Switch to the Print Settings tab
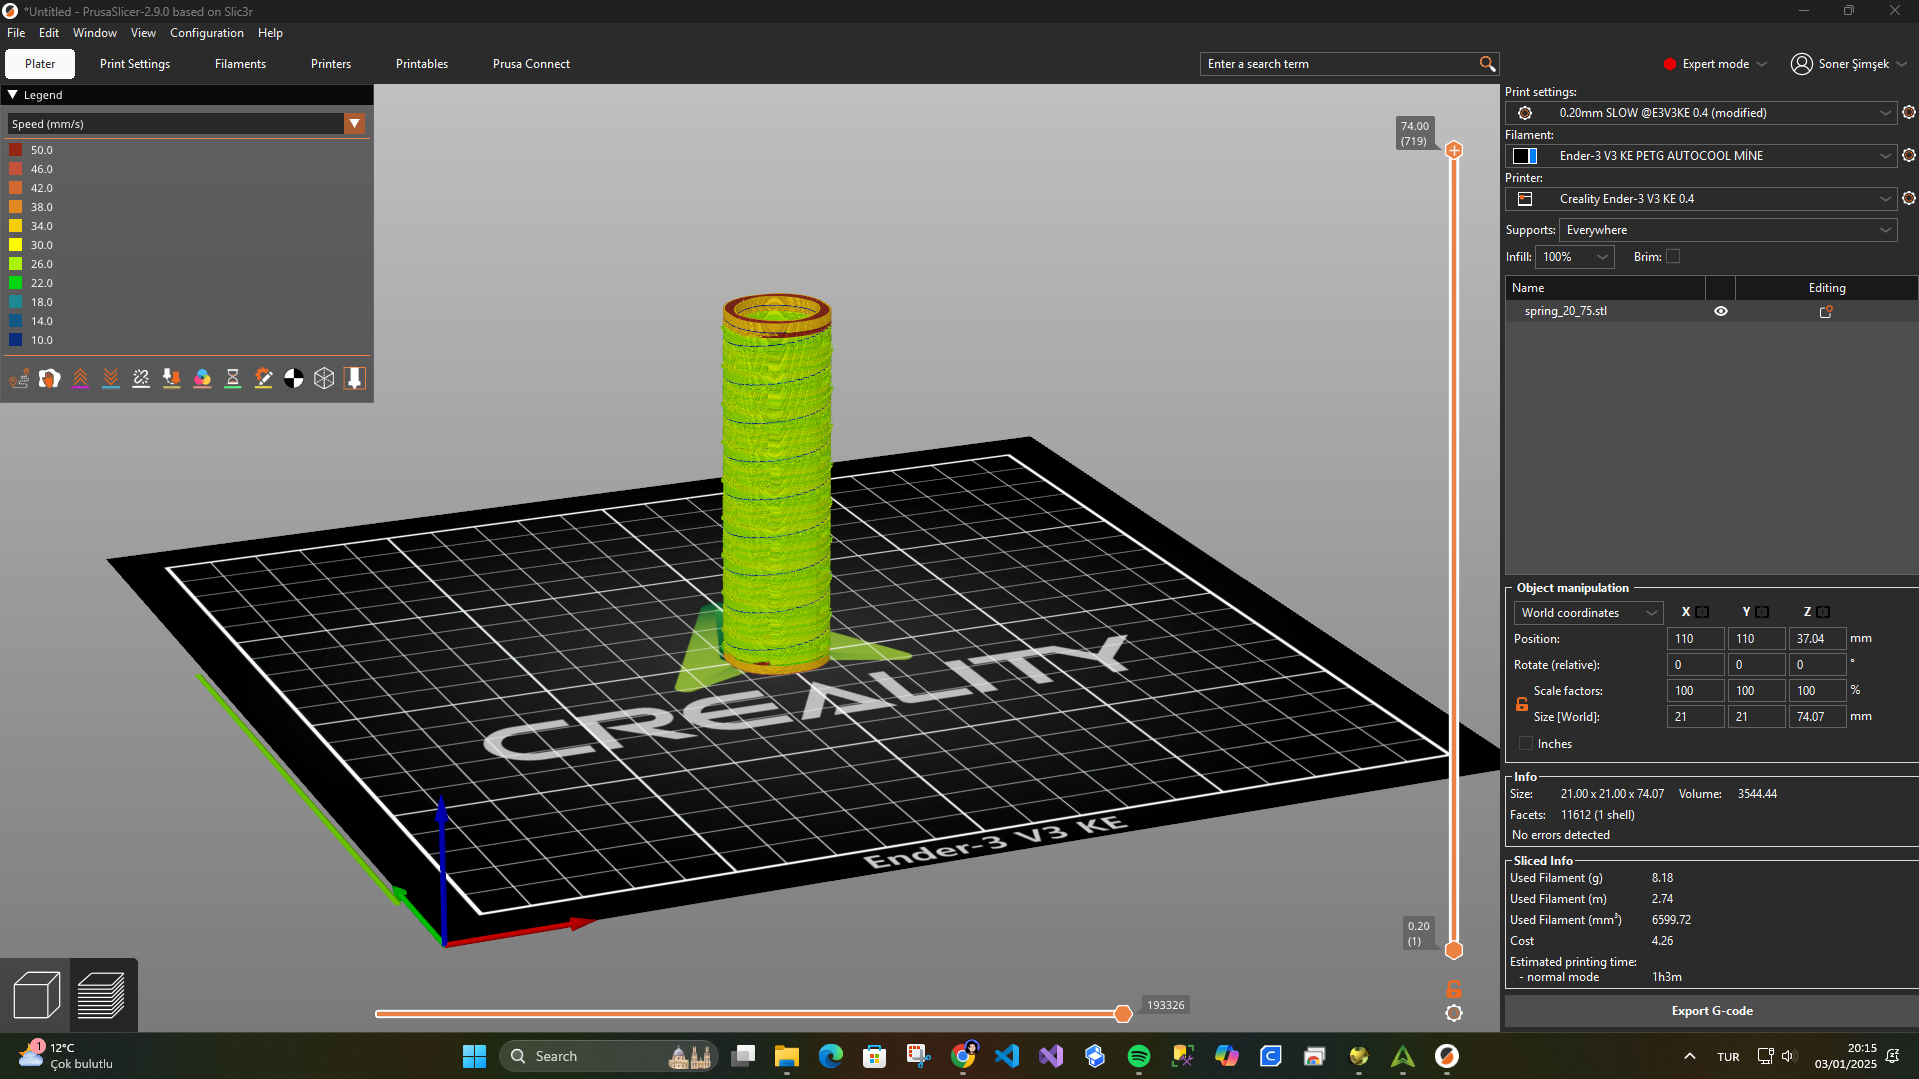 point(135,64)
